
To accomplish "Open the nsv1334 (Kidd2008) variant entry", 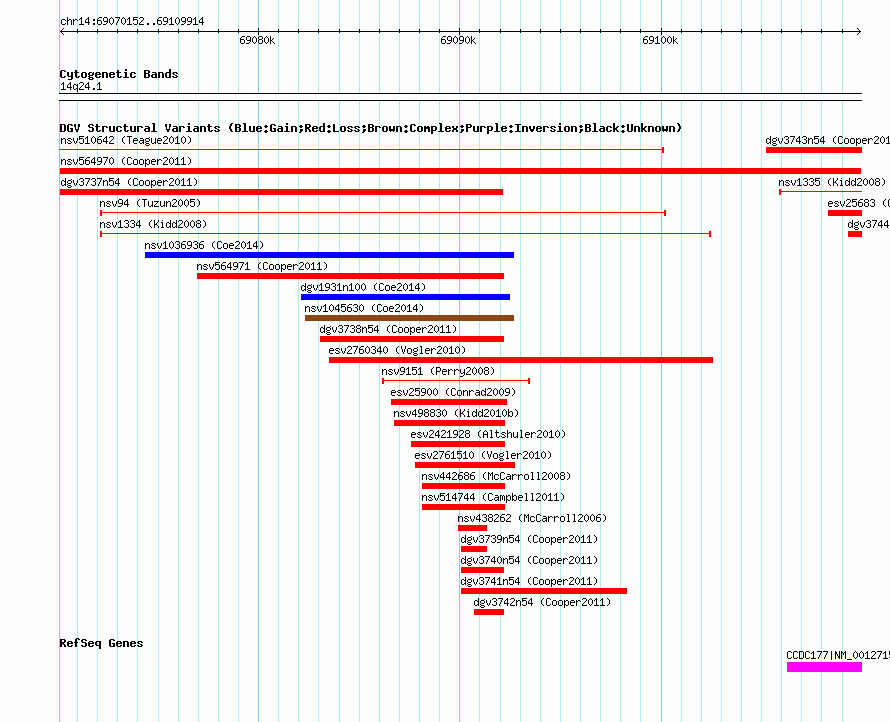I will tap(153, 224).
